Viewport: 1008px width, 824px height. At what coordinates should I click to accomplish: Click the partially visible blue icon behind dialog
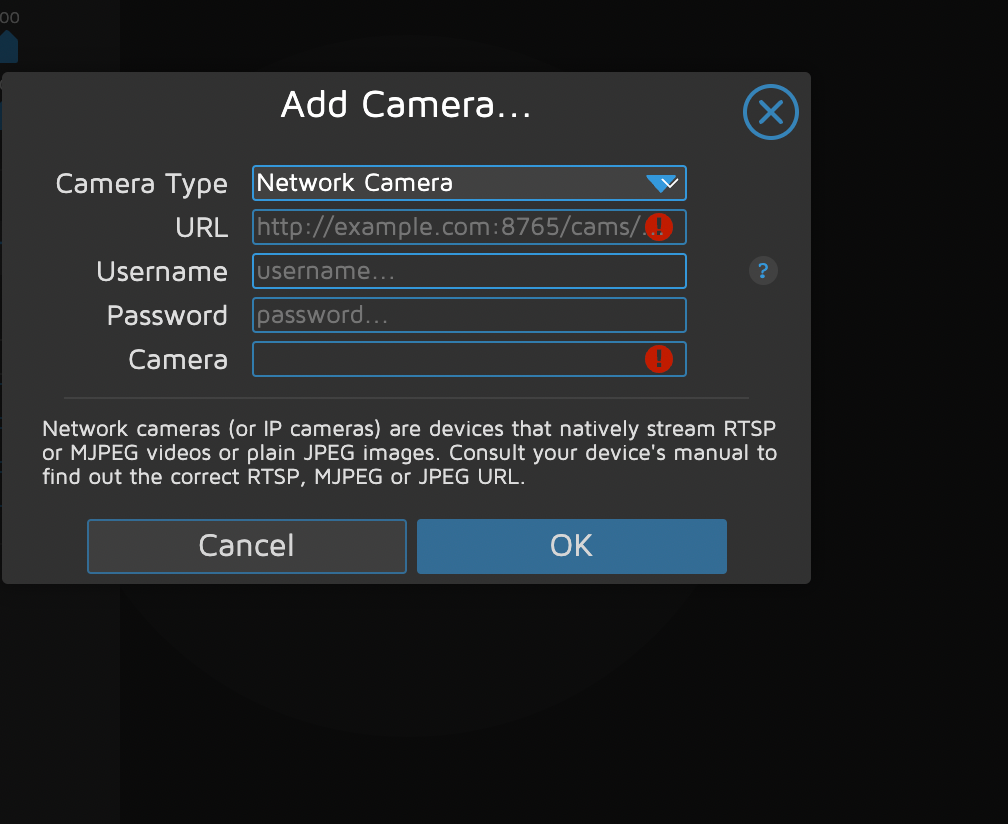(8, 46)
